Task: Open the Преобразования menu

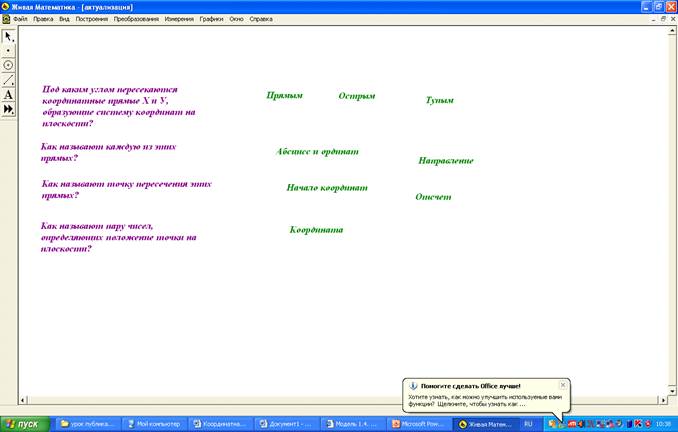Action: (136, 19)
